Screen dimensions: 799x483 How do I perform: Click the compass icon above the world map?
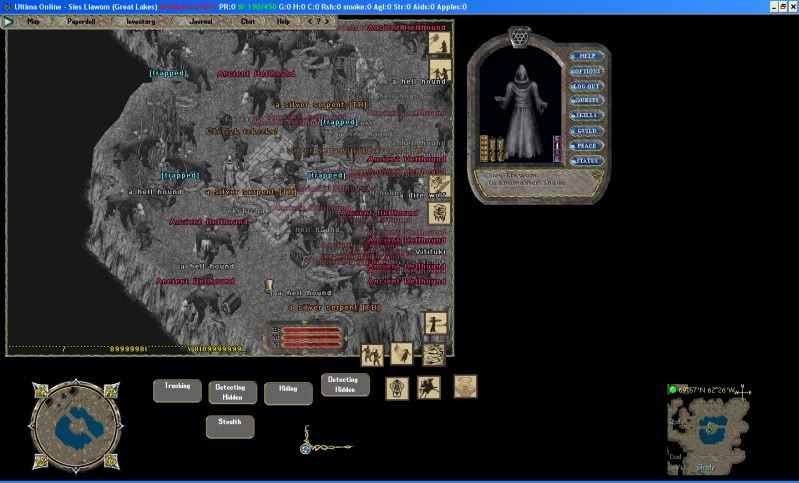coord(743,391)
